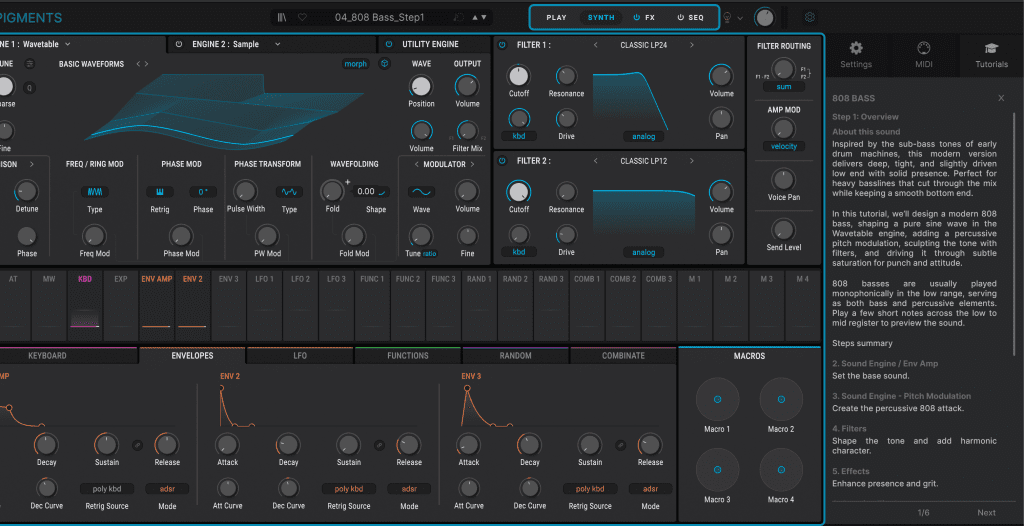Switch to the LFO tab
This screenshot has width=1024, height=526.
coord(300,356)
